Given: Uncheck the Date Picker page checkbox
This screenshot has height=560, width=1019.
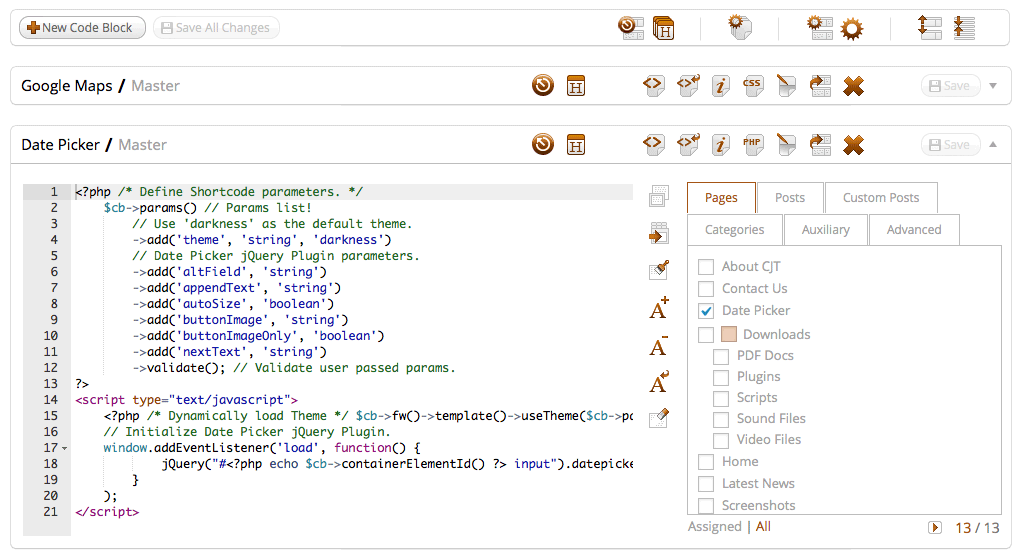Looking at the screenshot, I should click(706, 311).
